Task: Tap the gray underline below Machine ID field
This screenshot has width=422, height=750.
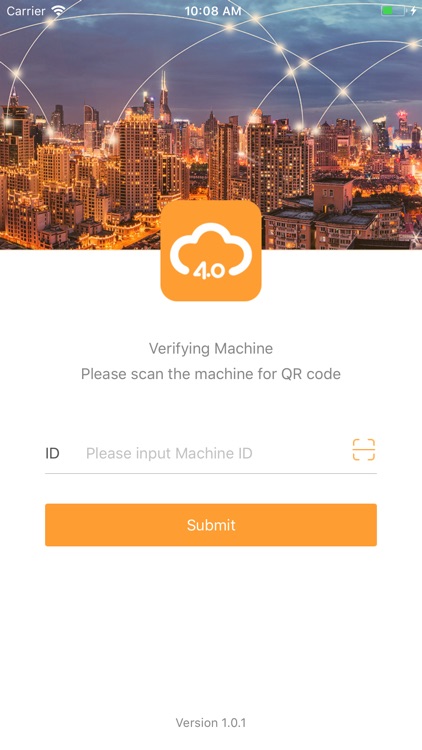Action: pyautogui.click(x=211, y=474)
